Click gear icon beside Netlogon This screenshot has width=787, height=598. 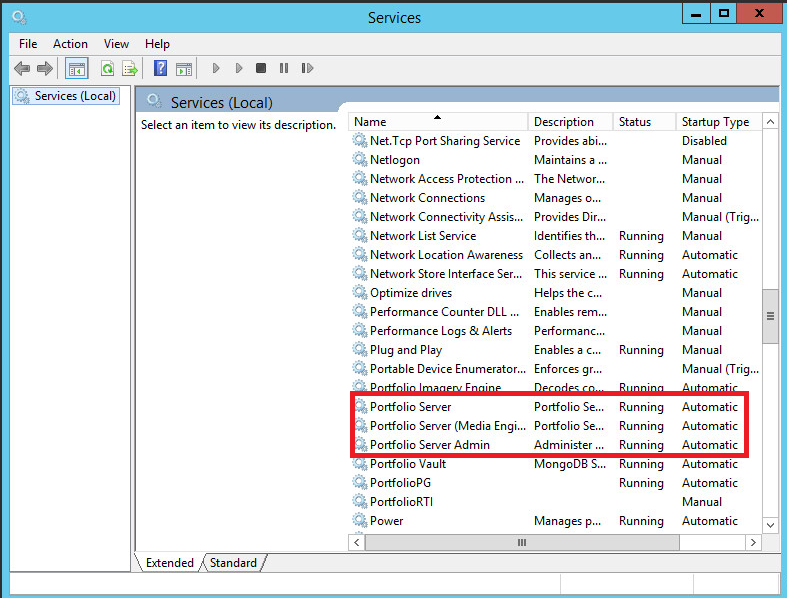point(359,159)
